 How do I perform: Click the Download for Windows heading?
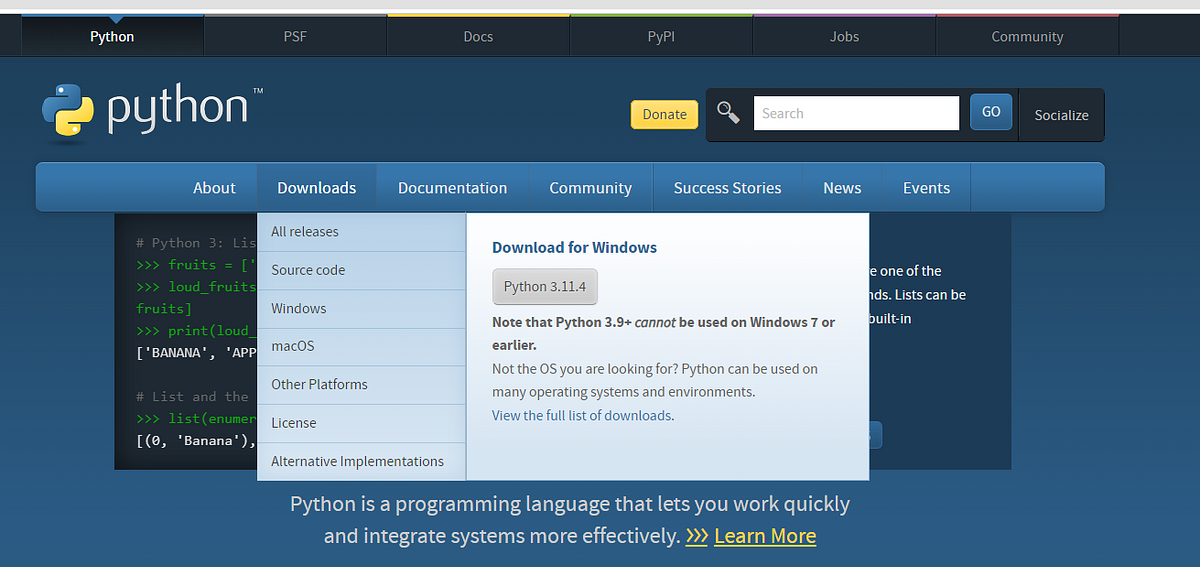tap(574, 247)
